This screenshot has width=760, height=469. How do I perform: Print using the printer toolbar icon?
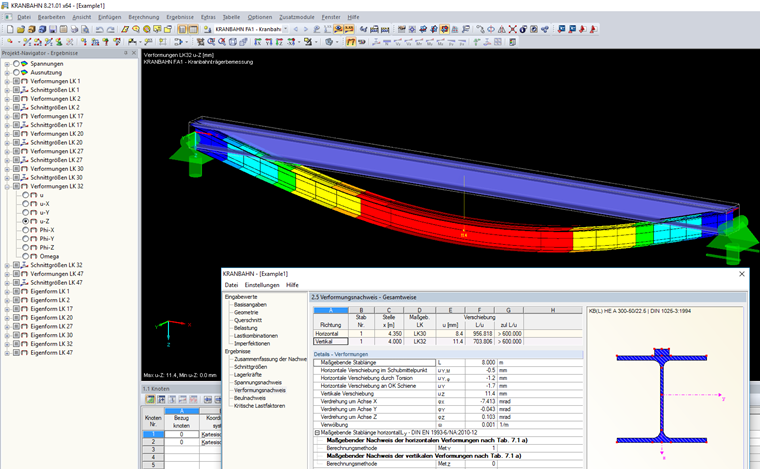75,29
